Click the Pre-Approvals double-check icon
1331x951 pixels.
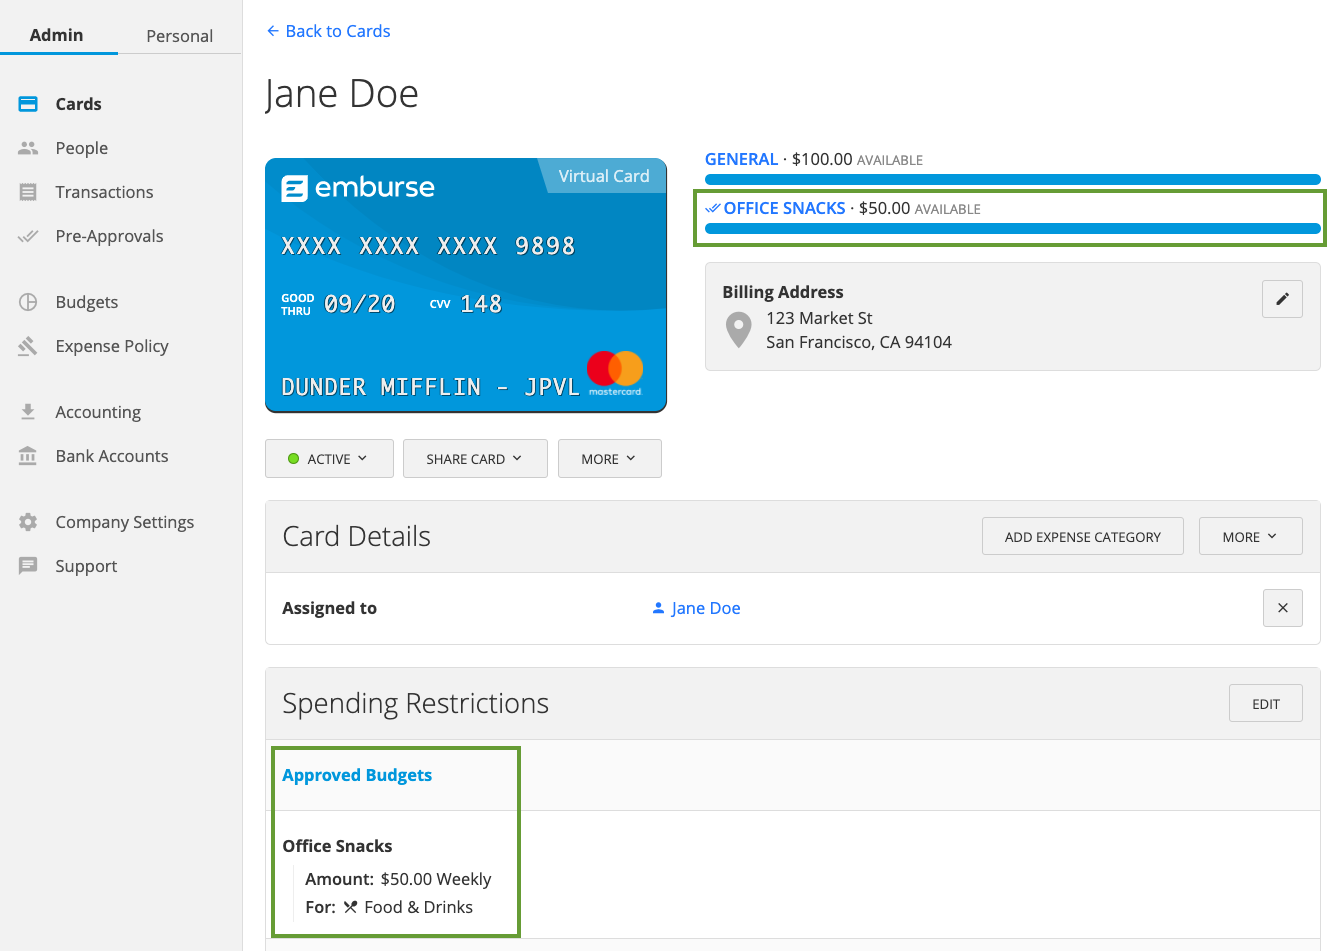click(28, 236)
